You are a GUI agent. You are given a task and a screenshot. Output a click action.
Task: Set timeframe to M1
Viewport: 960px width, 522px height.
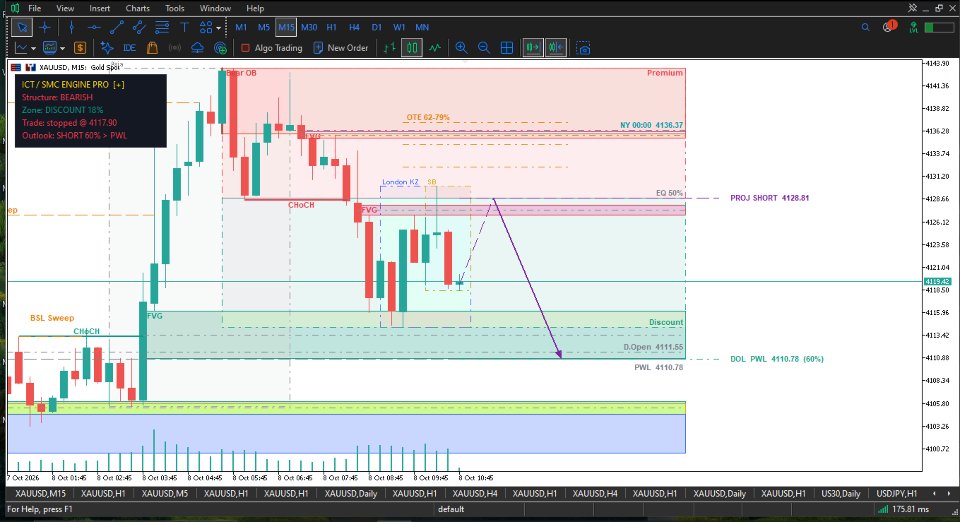click(241, 28)
